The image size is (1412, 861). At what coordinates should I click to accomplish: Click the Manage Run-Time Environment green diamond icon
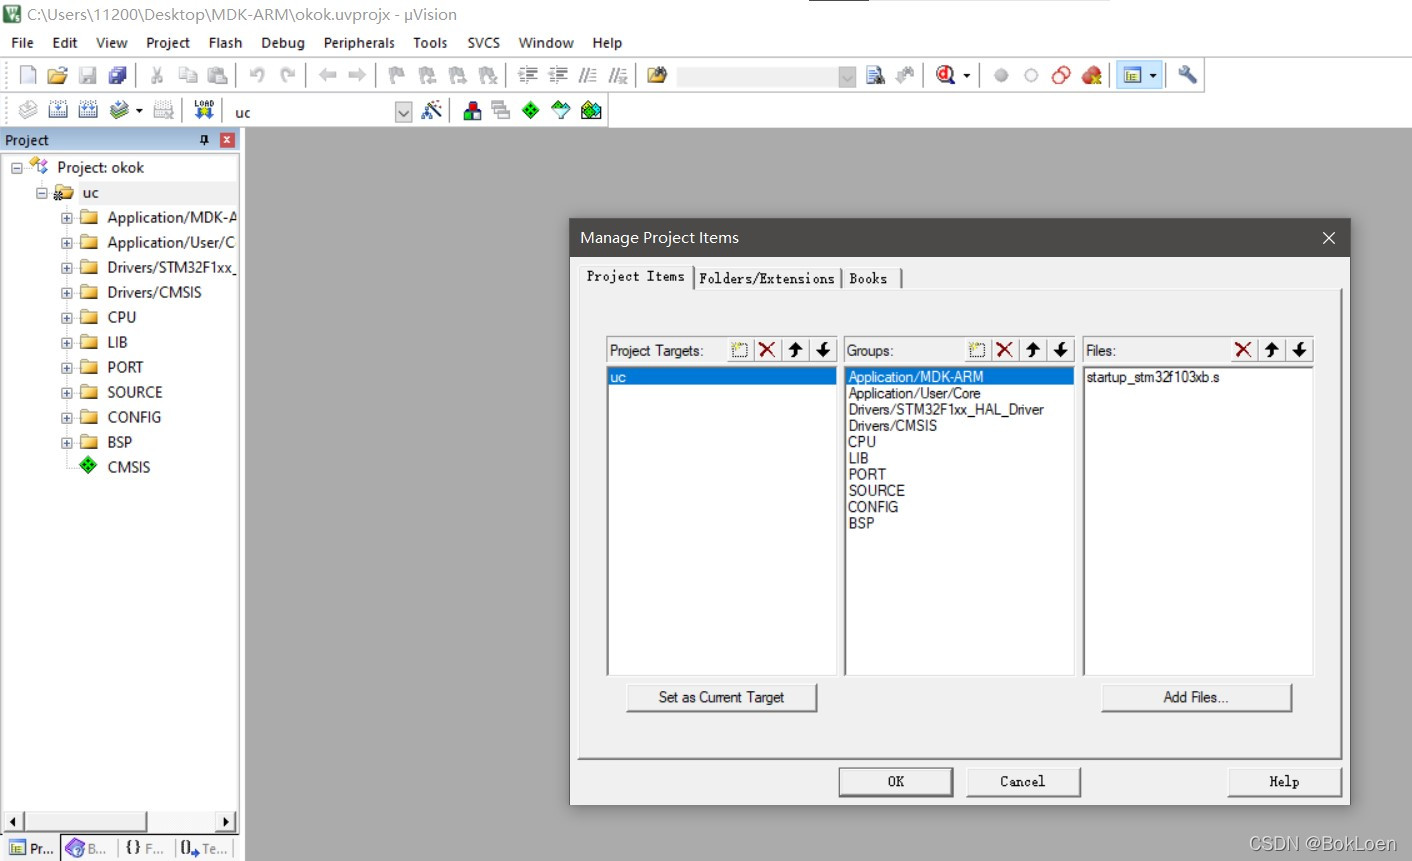click(531, 110)
